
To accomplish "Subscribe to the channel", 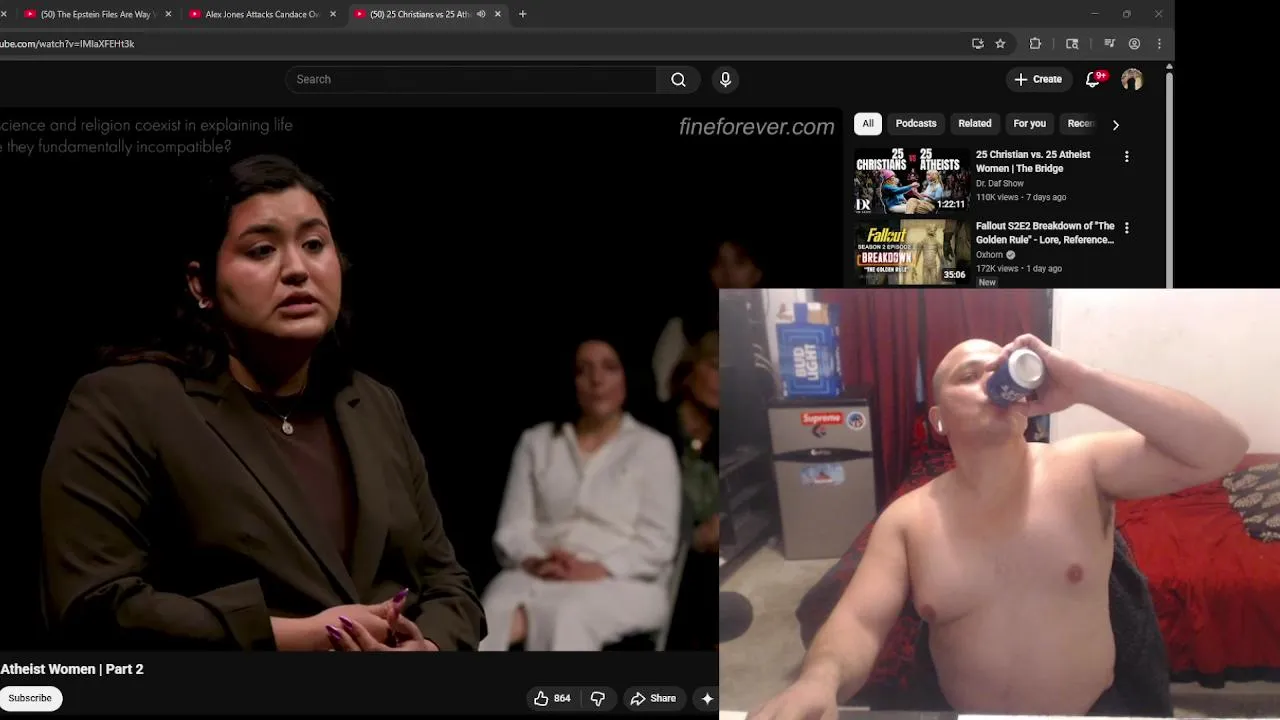I will pos(30,698).
